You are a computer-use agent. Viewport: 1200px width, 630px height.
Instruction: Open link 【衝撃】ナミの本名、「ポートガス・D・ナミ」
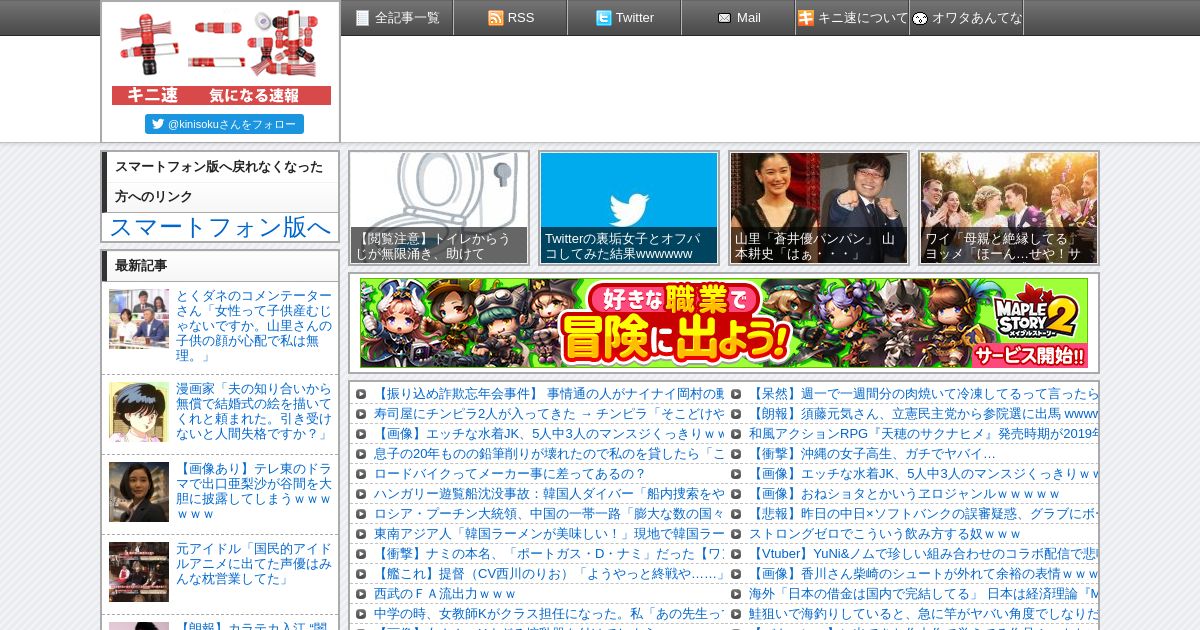click(x=549, y=554)
